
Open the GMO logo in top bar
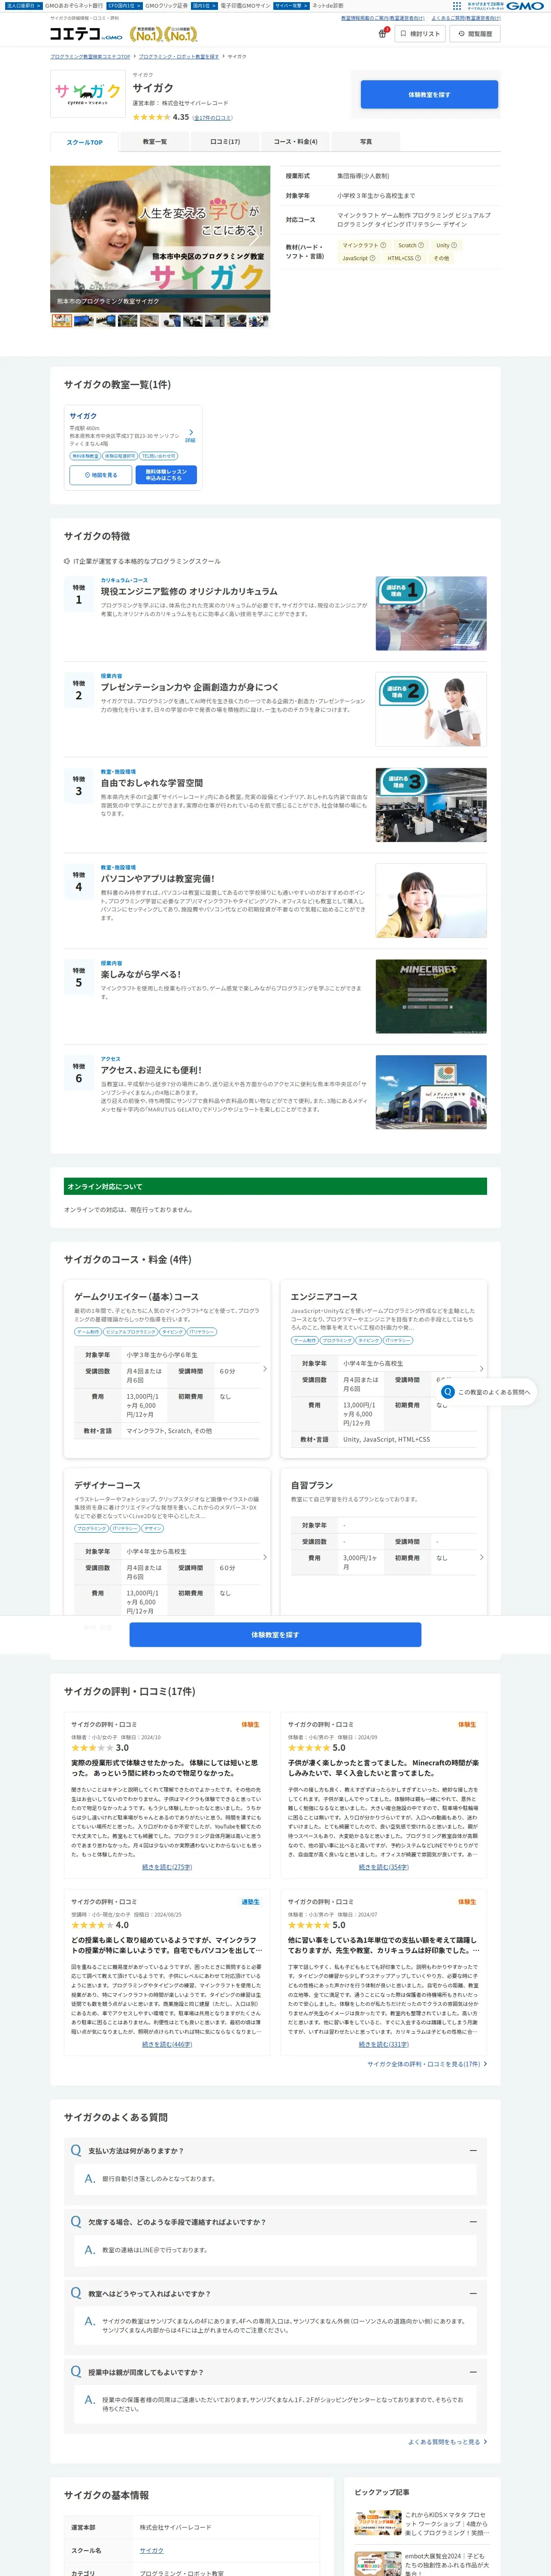point(525,6)
